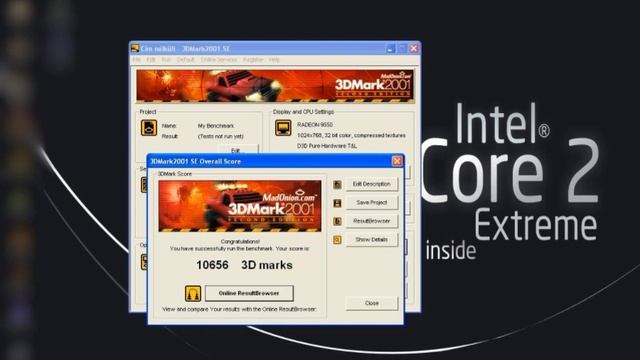Click the "(Tests not run yet)" result text
Viewport: 640px width, 360px height.
(220, 136)
